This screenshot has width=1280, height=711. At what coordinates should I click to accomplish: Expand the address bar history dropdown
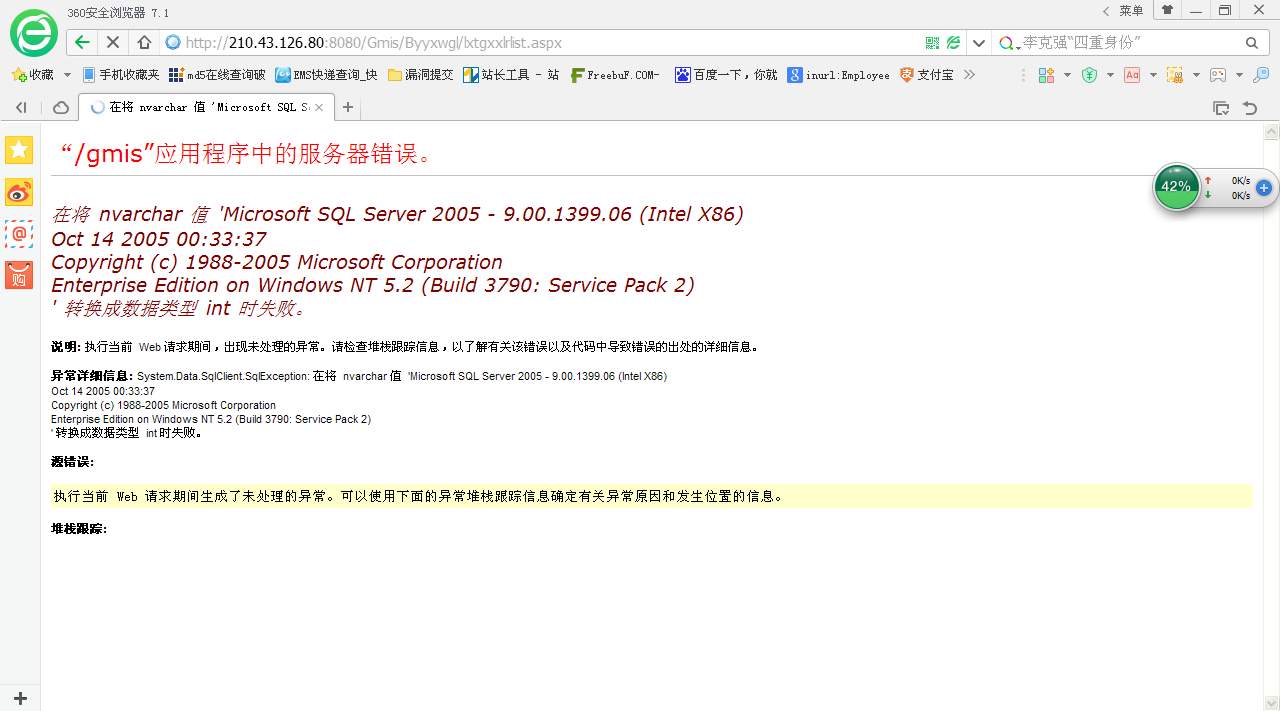point(979,43)
